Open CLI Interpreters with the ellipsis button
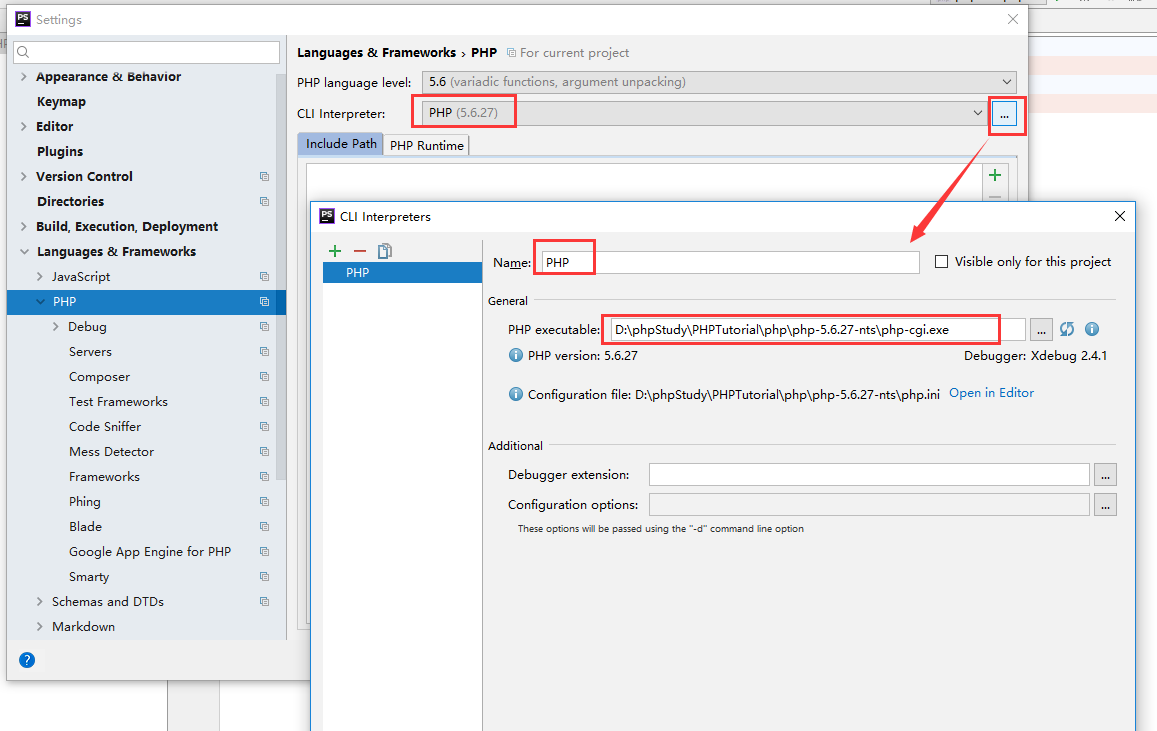The height and width of the screenshot is (731, 1157). 1005,114
